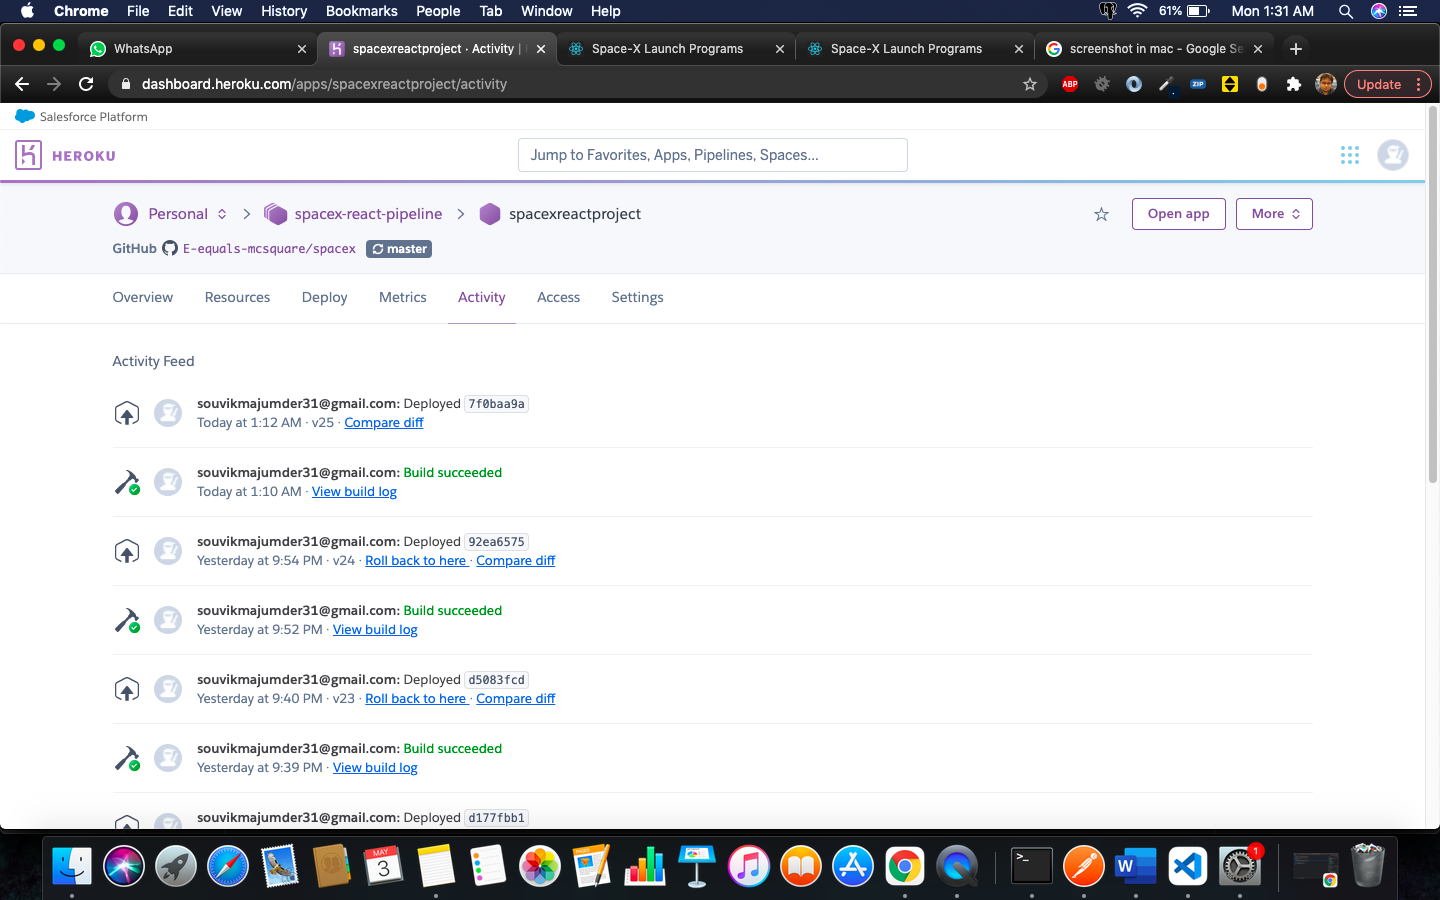Switch to the WhatsApp browser tab

tap(197, 48)
